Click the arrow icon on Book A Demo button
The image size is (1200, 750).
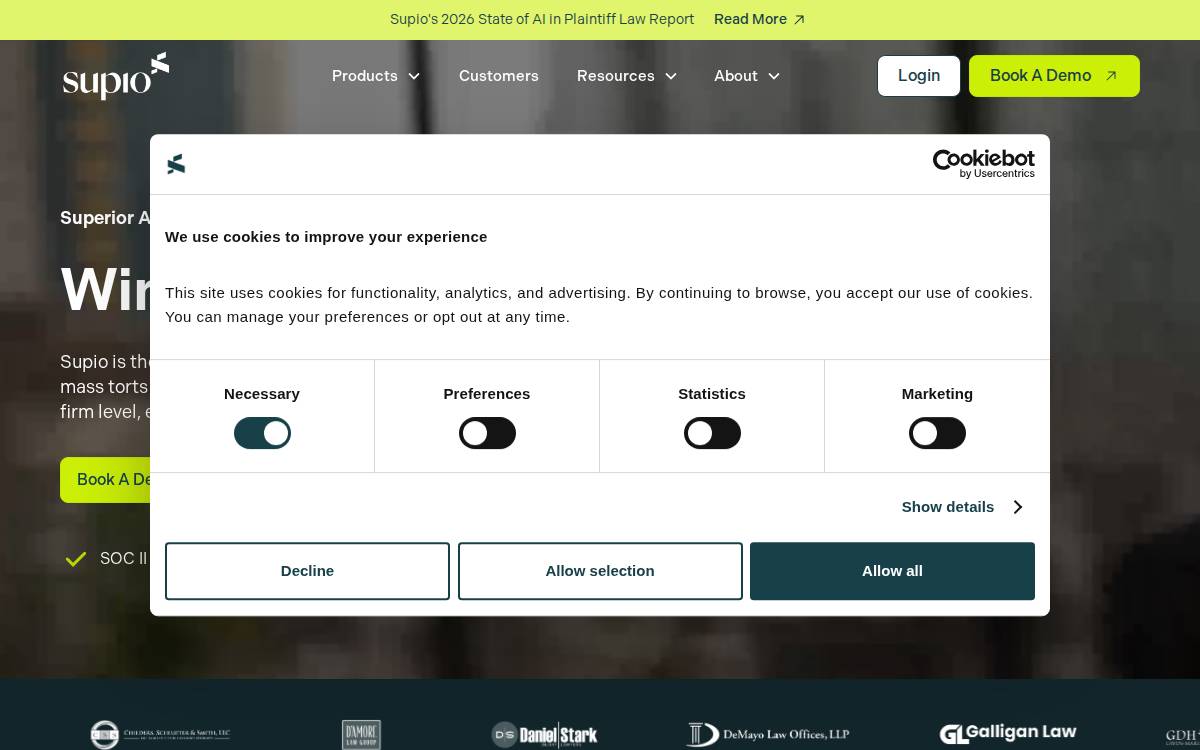(x=1110, y=76)
